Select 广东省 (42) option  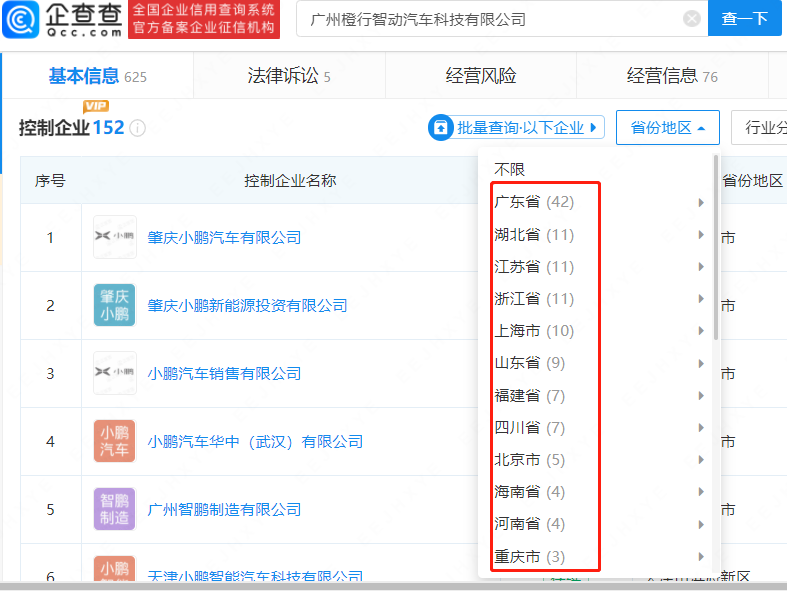point(534,202)
